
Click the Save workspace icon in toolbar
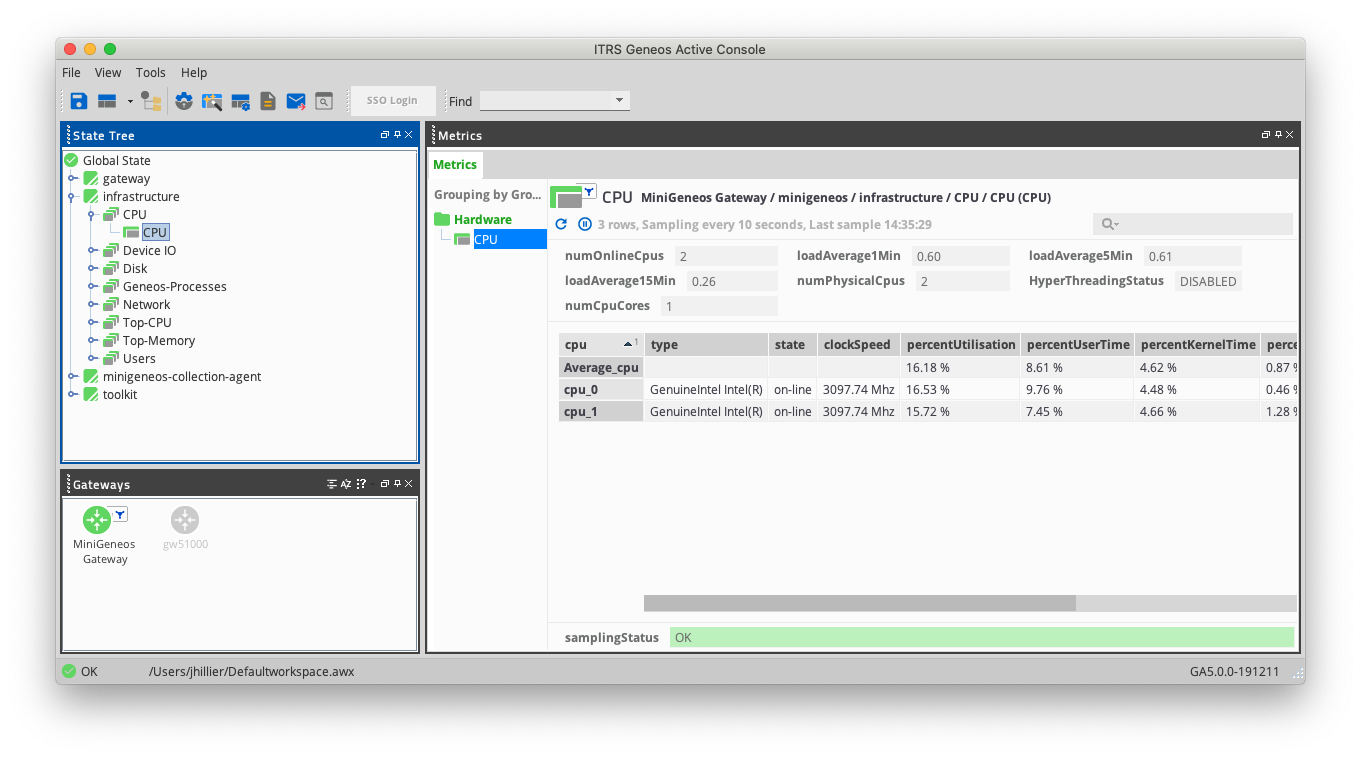tap(78, 101)
